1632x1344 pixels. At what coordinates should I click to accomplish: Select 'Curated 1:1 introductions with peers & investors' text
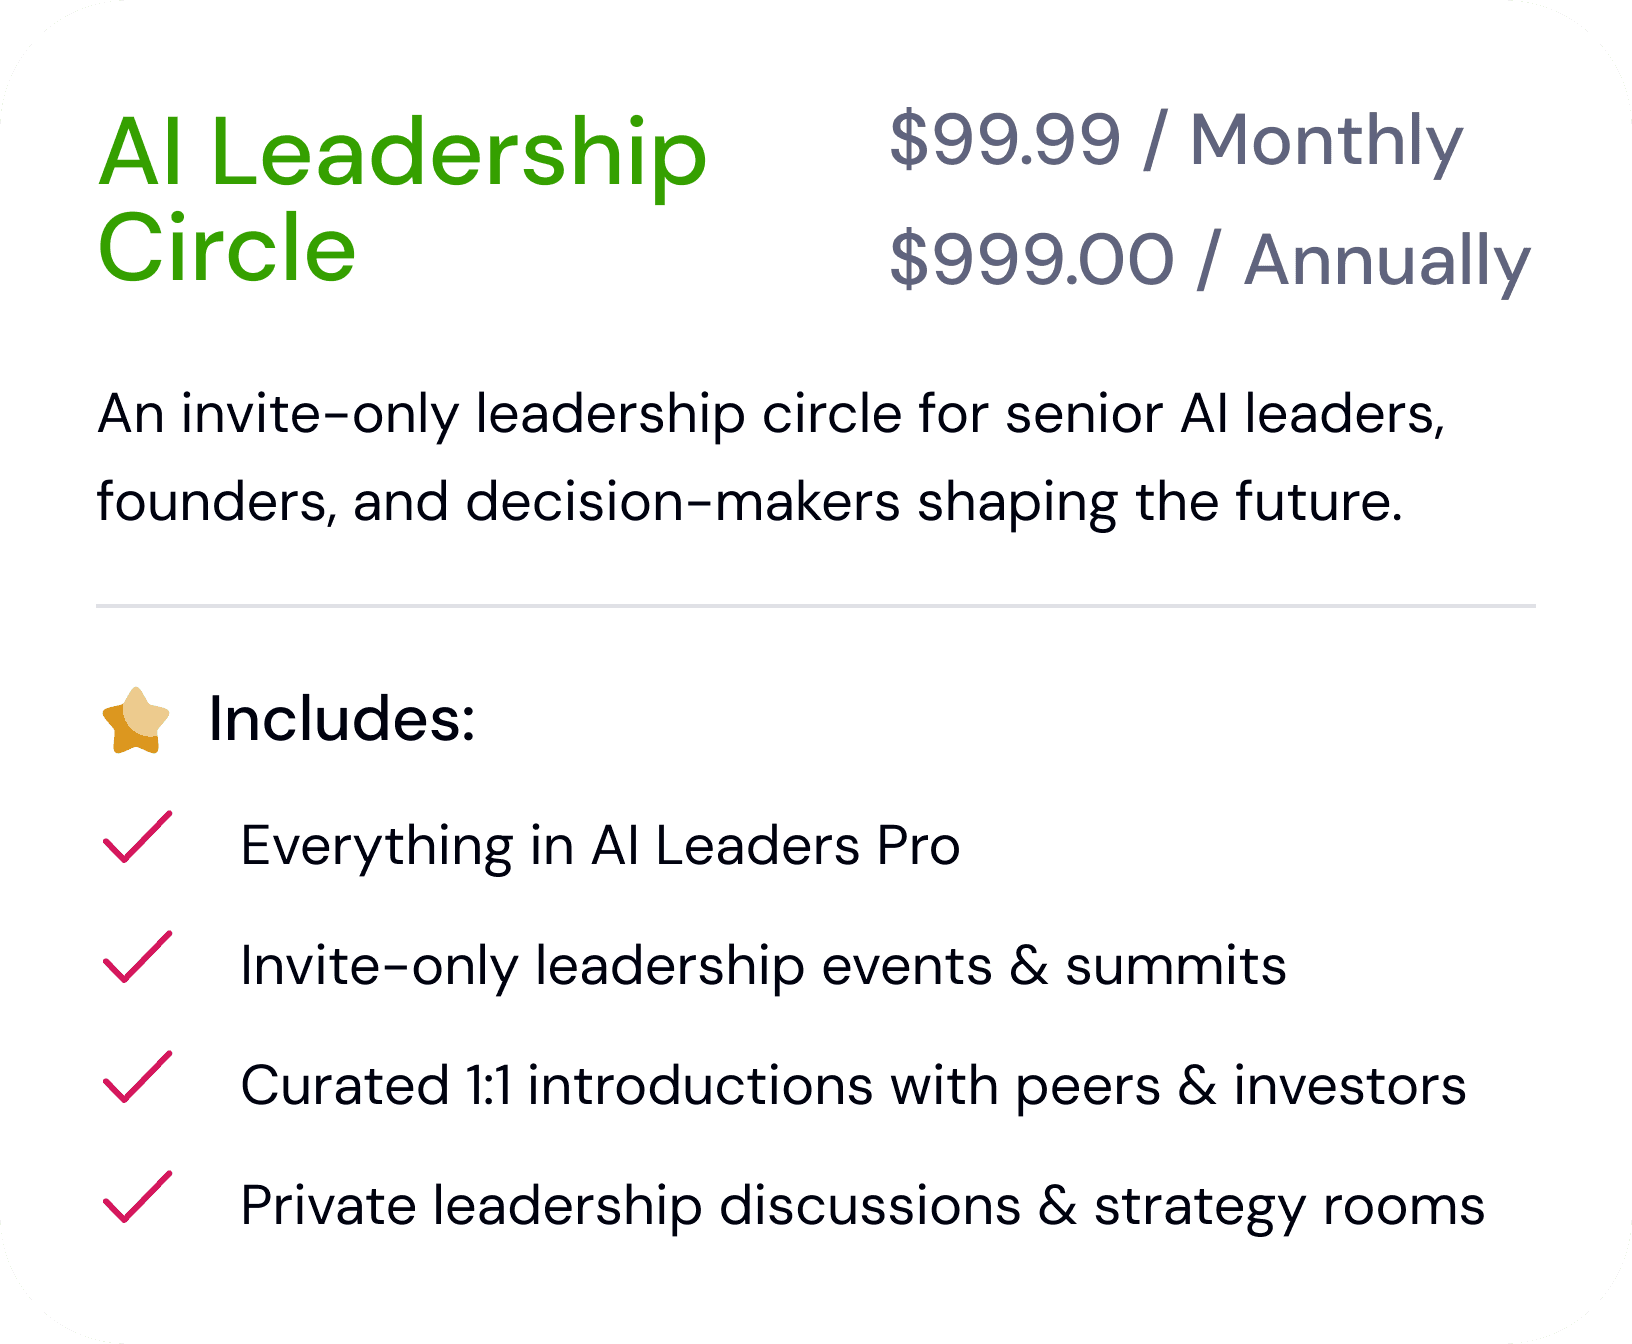tap(853, 1086)
